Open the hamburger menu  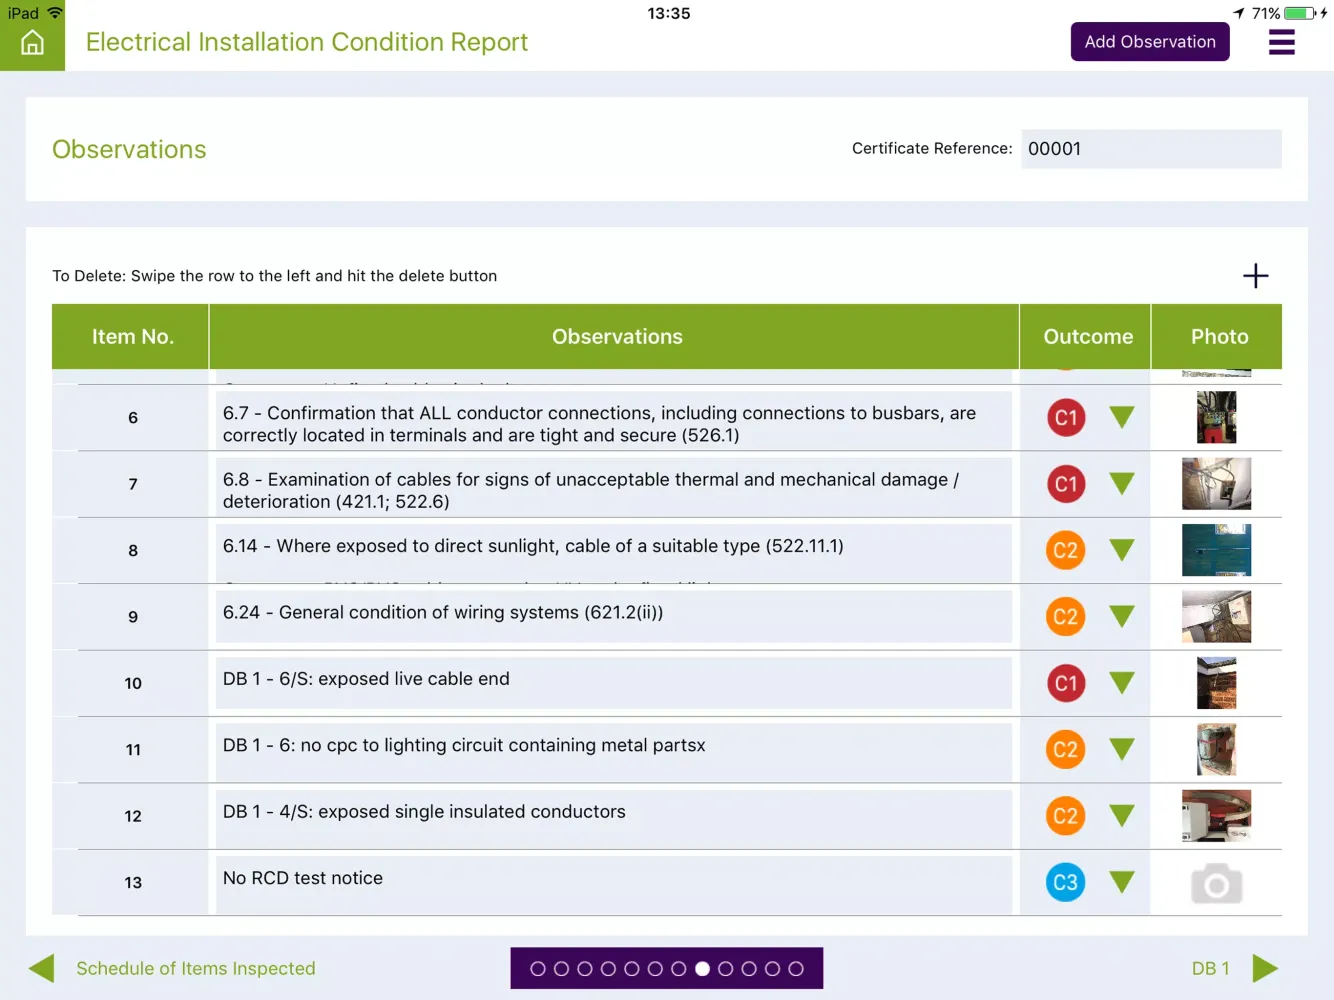click(x=1281, y=42)
